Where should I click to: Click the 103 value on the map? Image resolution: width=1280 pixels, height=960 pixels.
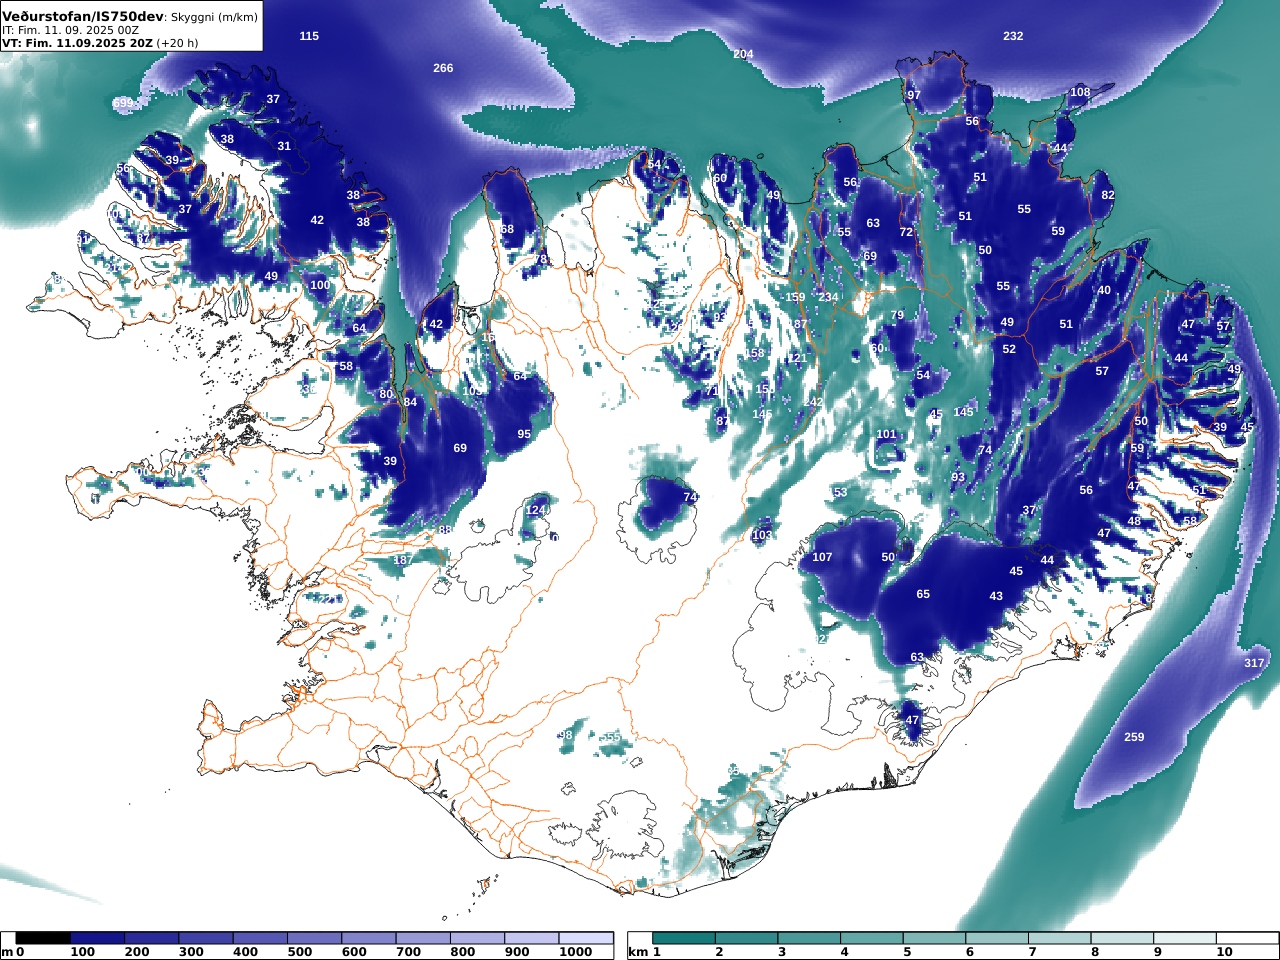762,535
